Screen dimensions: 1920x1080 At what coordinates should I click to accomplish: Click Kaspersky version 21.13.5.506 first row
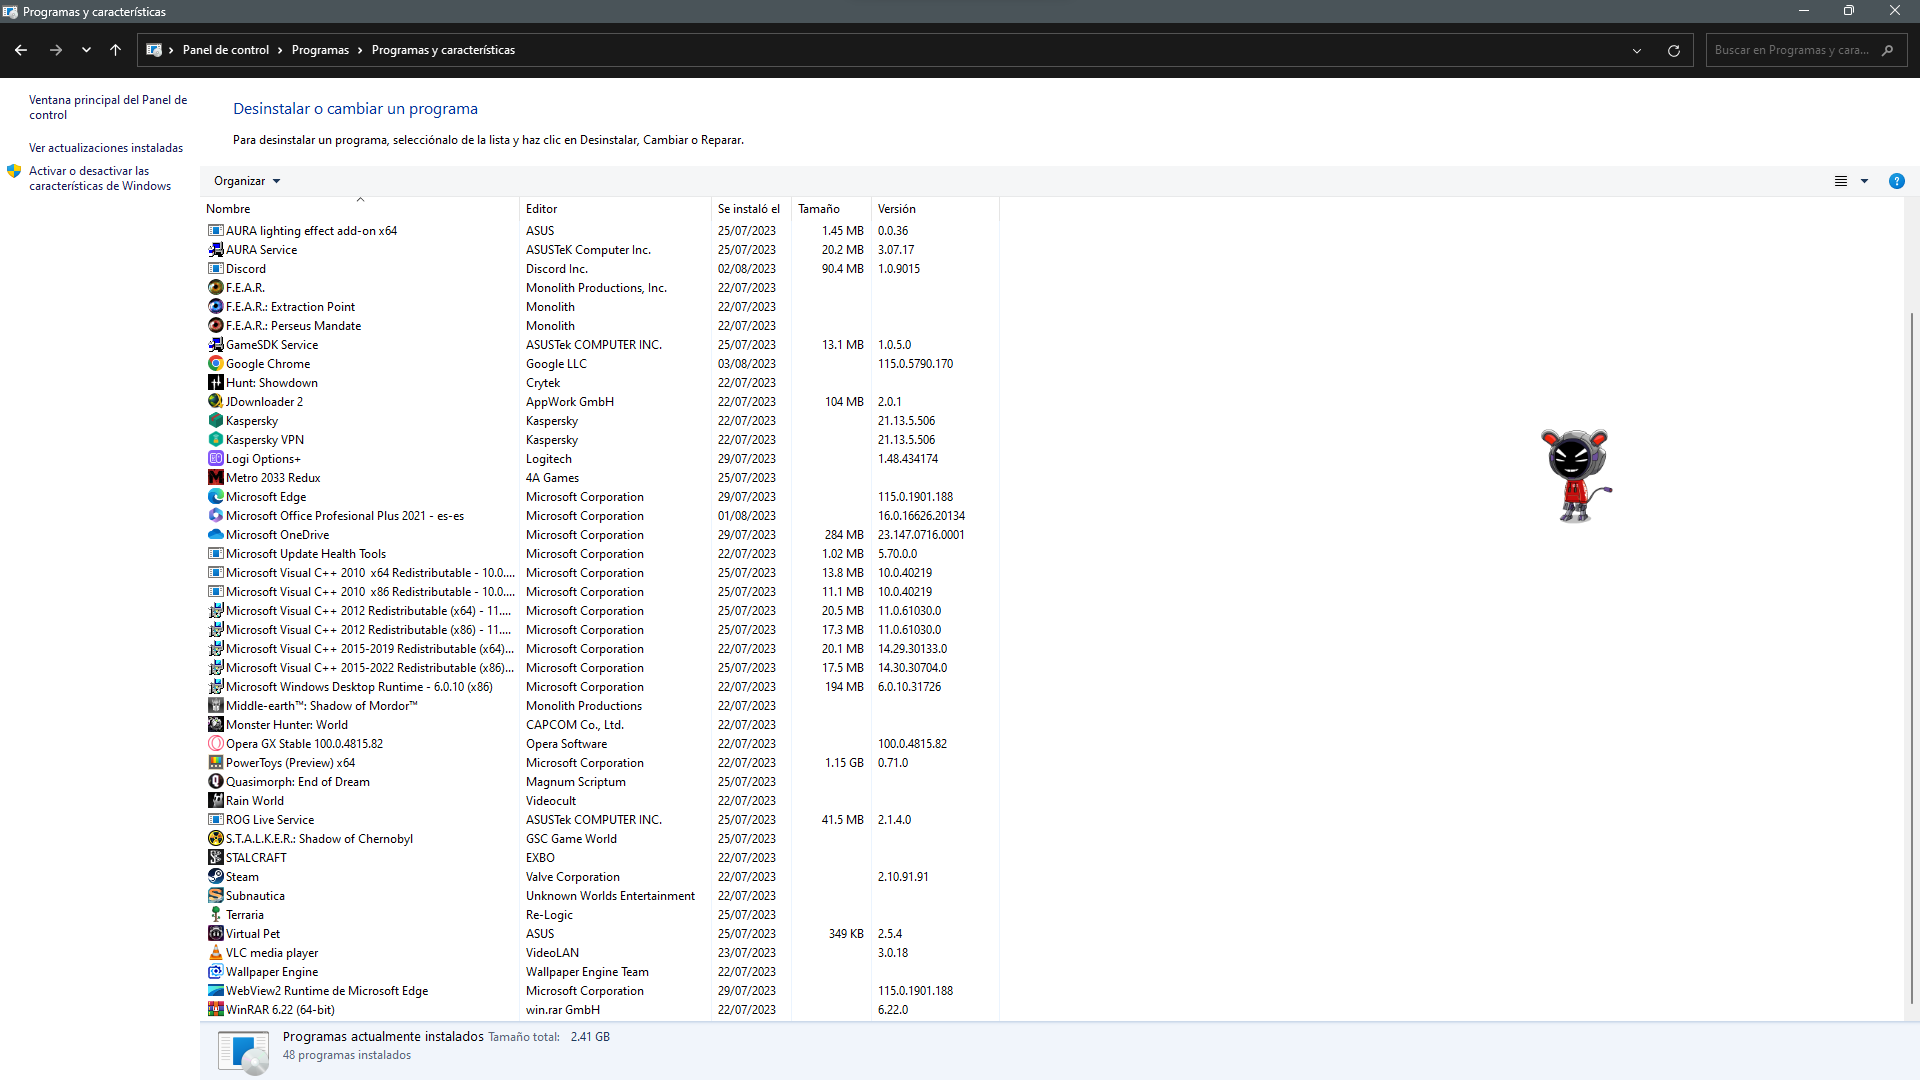[906, 420]
